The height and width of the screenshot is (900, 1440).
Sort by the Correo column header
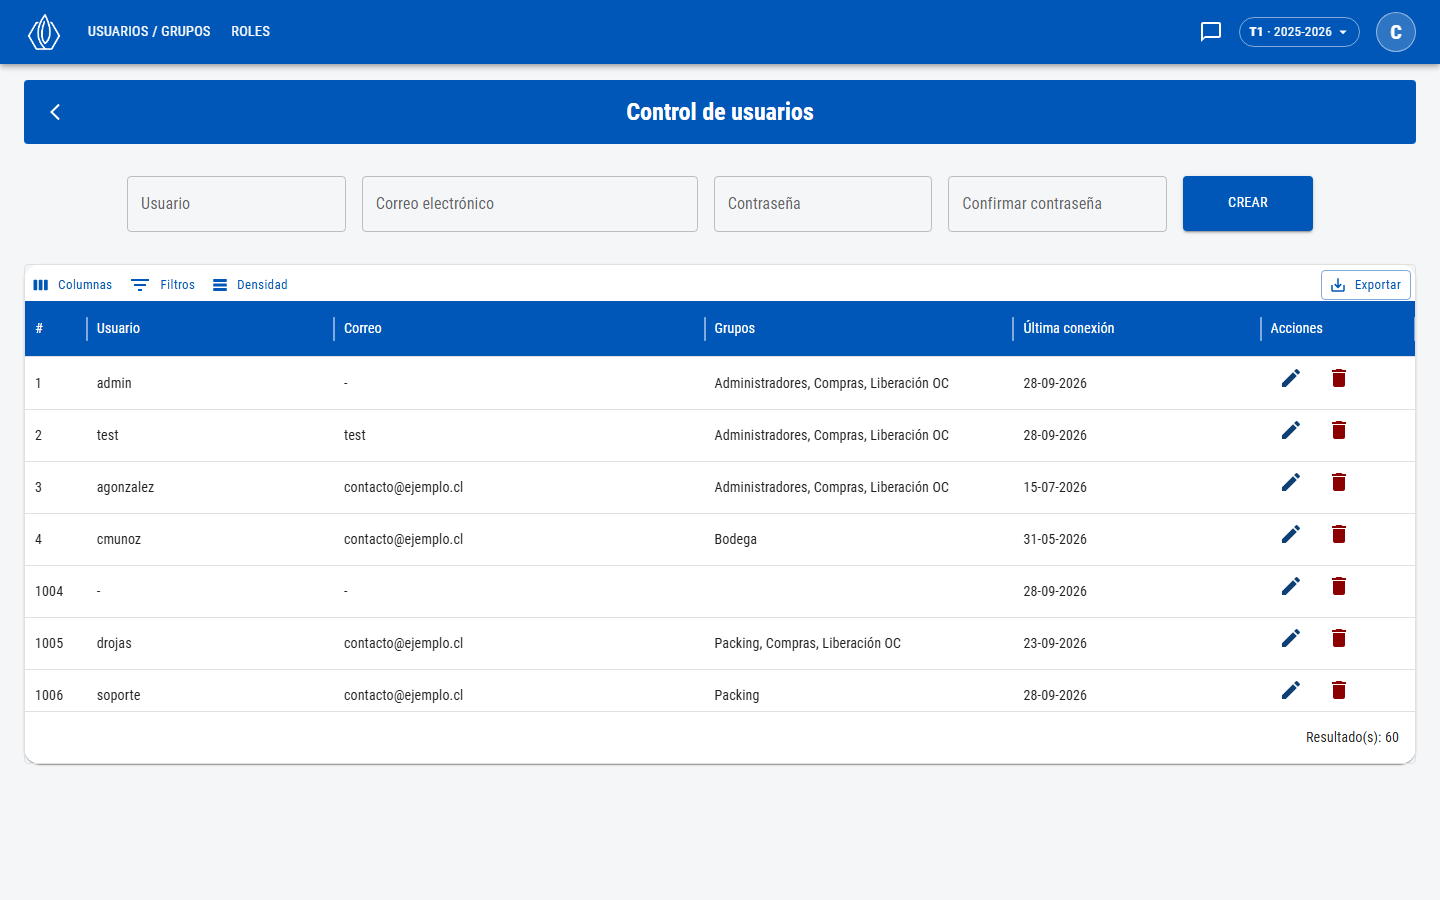click(363, 328)
